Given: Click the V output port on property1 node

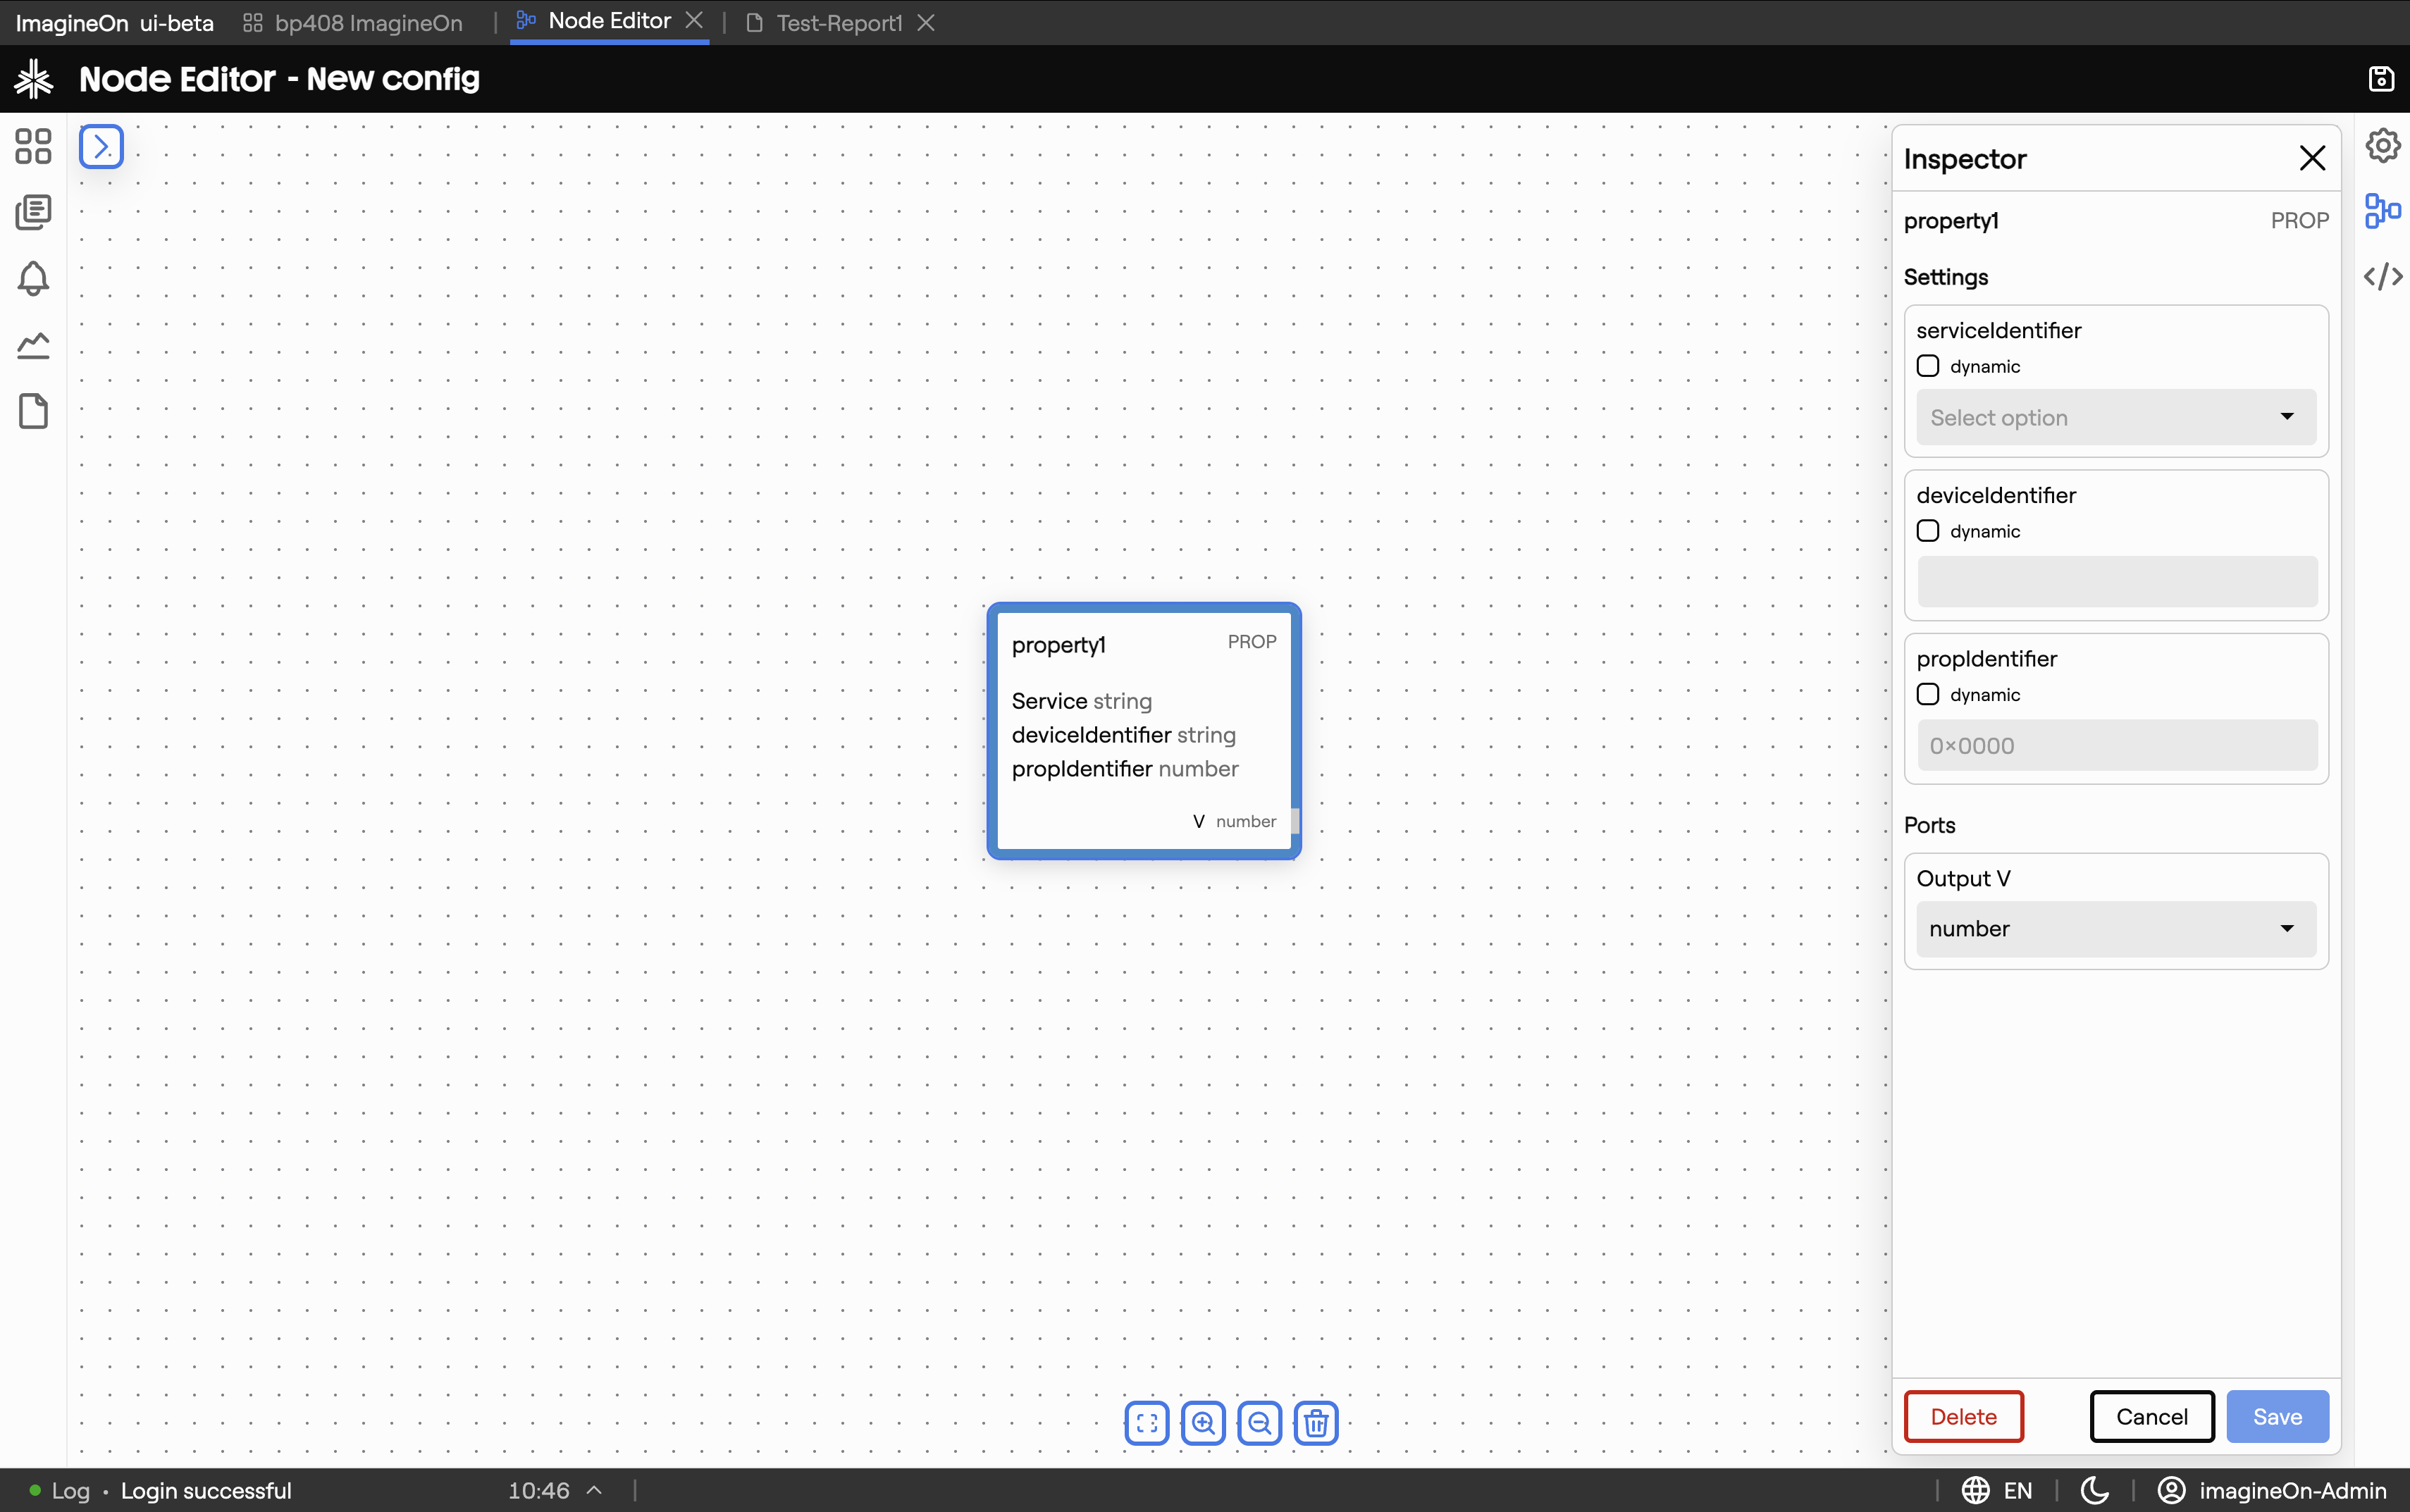Looking at the screenshot, I should click(x=1294, y=821).
